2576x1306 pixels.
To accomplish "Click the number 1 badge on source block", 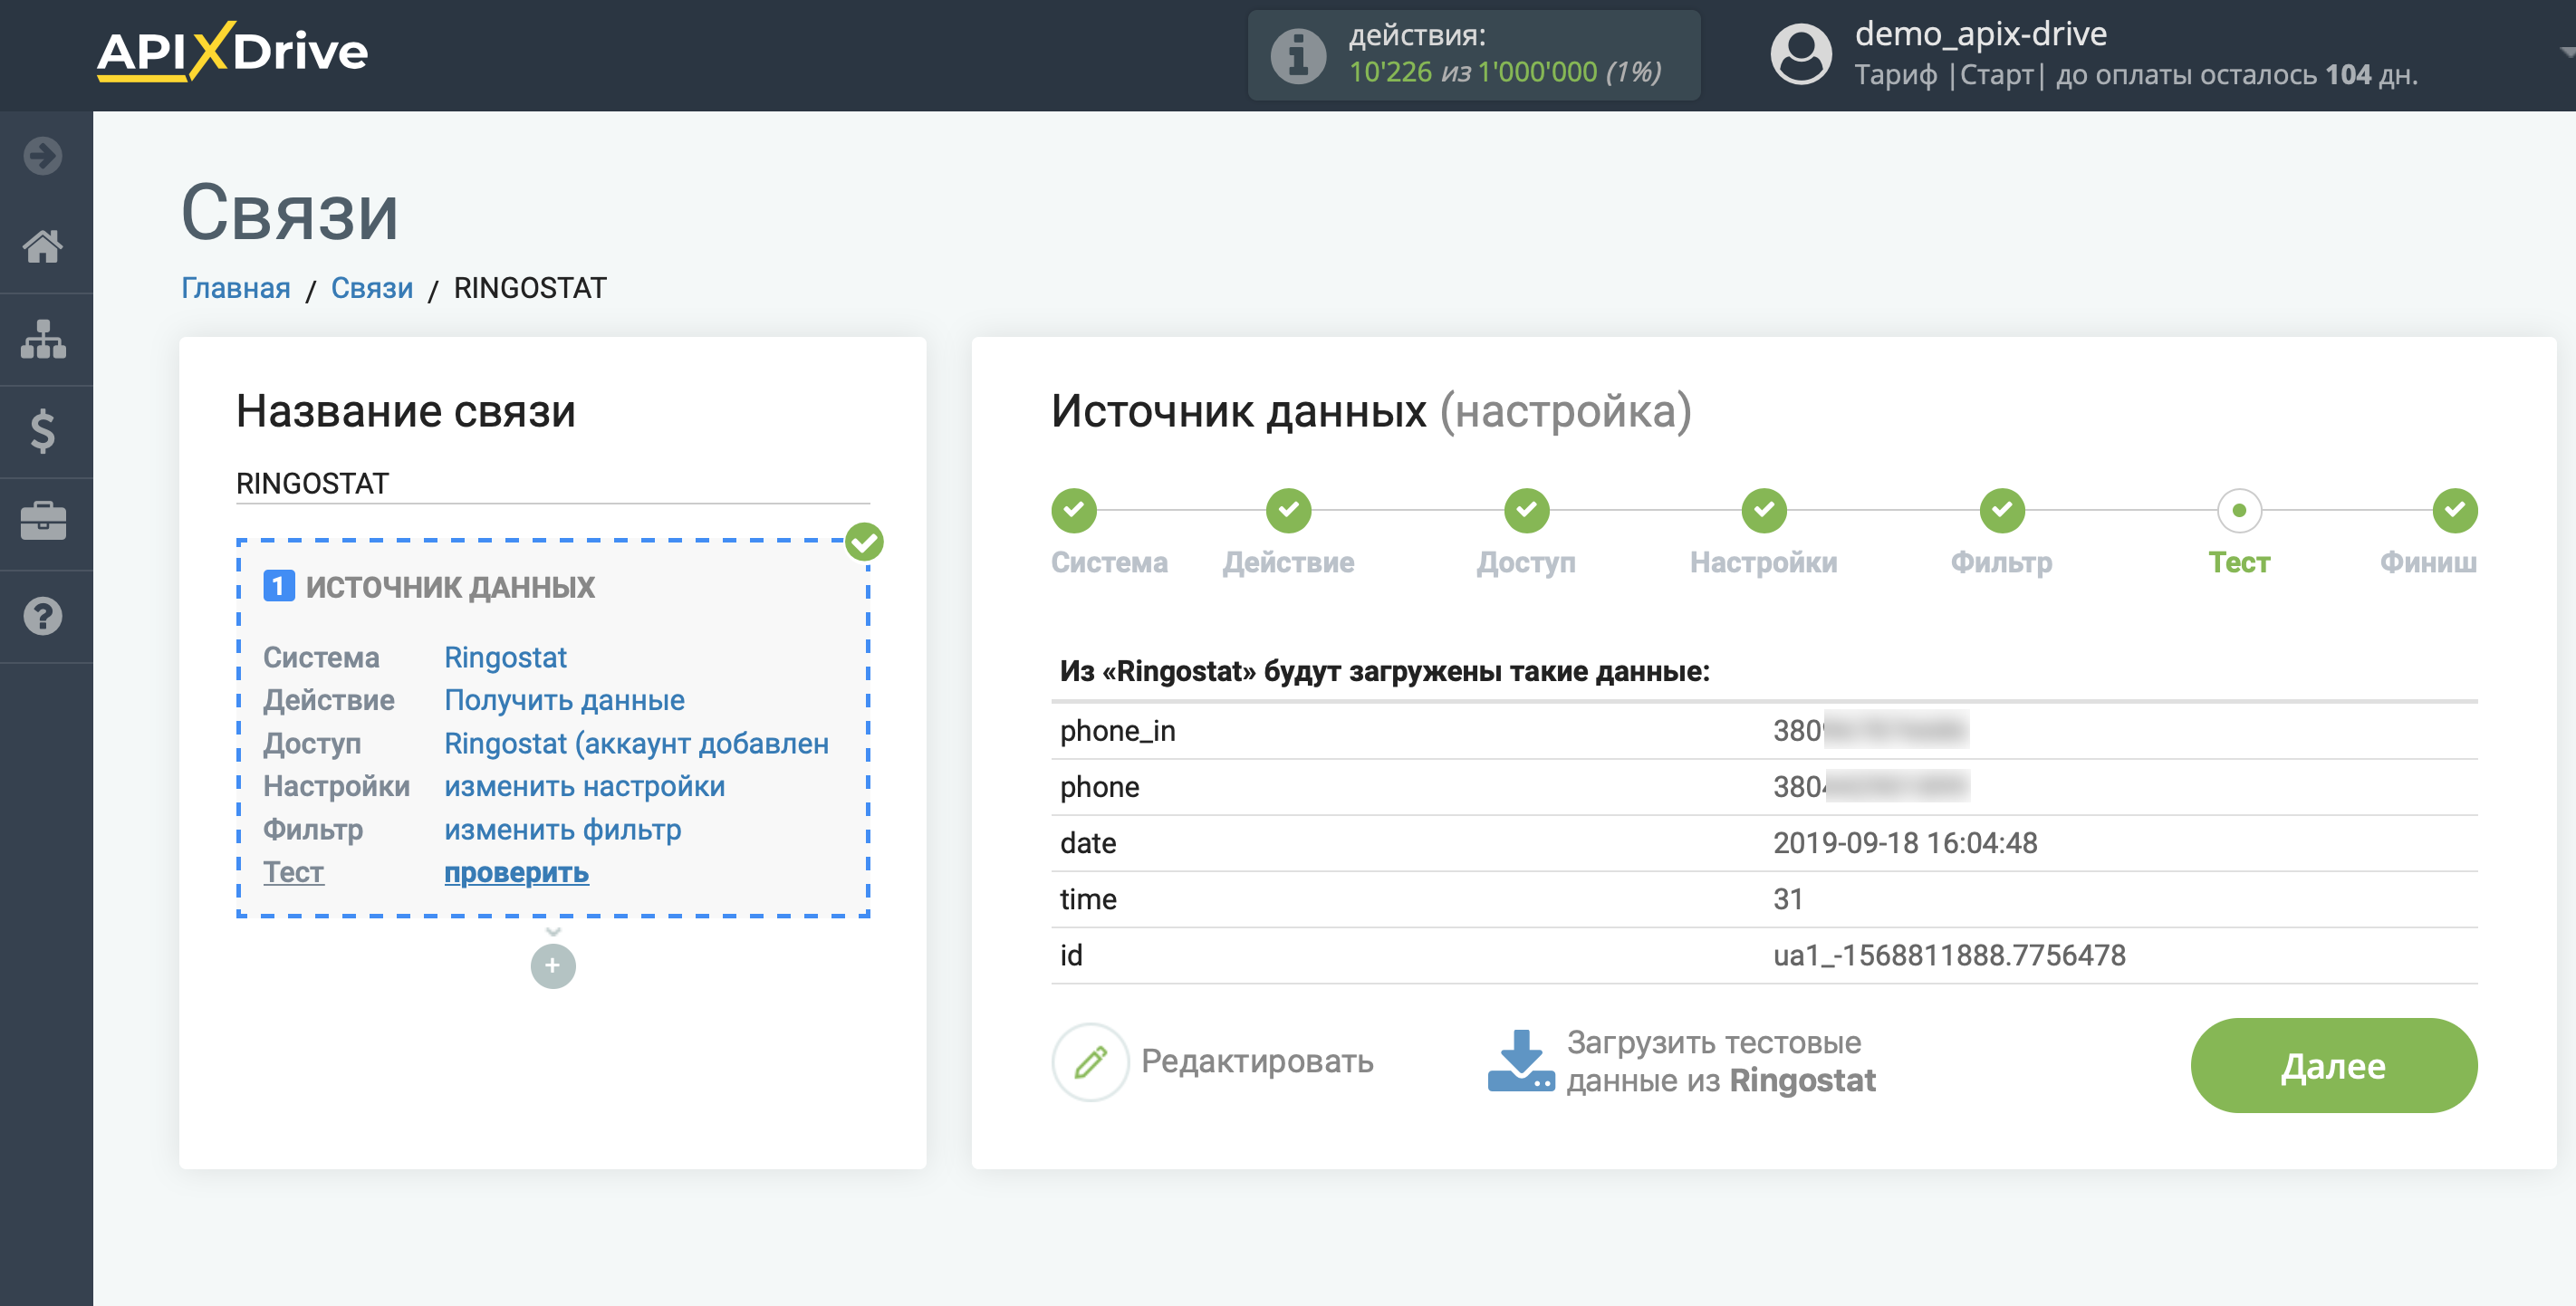I will 279,586.
